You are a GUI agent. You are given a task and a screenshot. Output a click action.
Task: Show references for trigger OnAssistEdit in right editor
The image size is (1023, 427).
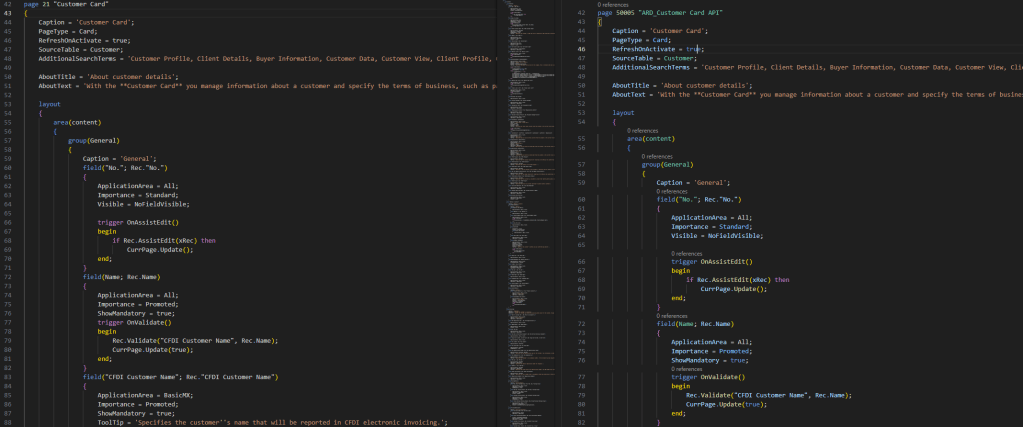tap(687, 253)
